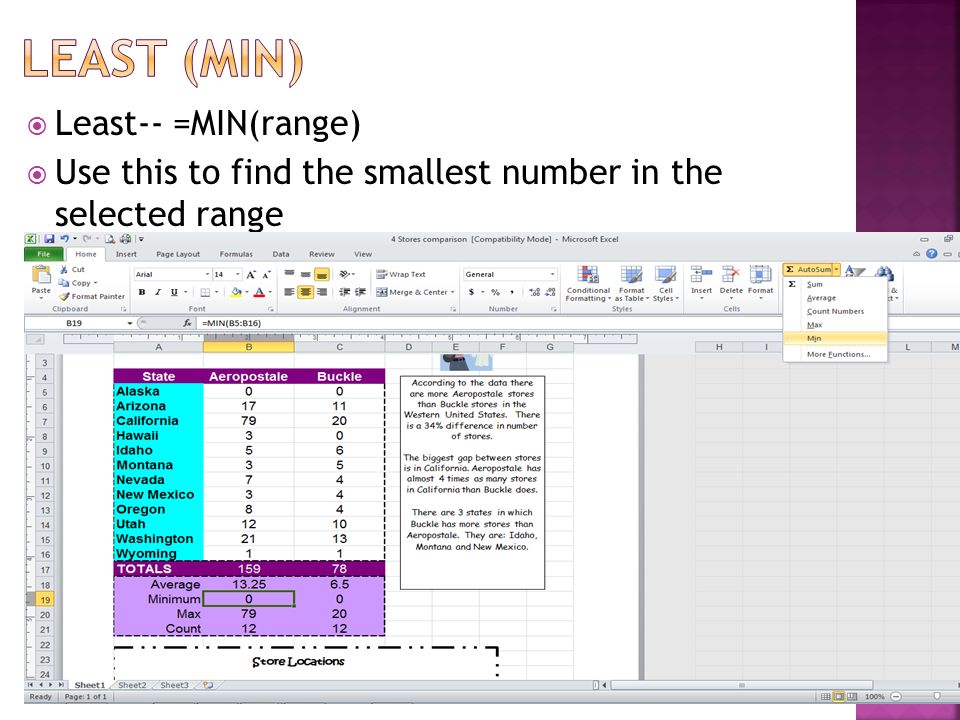The width and height of the screenshot is (960, 720).
Task: Click the Fill Color paint bucket
Action: [x=236, y=293]
